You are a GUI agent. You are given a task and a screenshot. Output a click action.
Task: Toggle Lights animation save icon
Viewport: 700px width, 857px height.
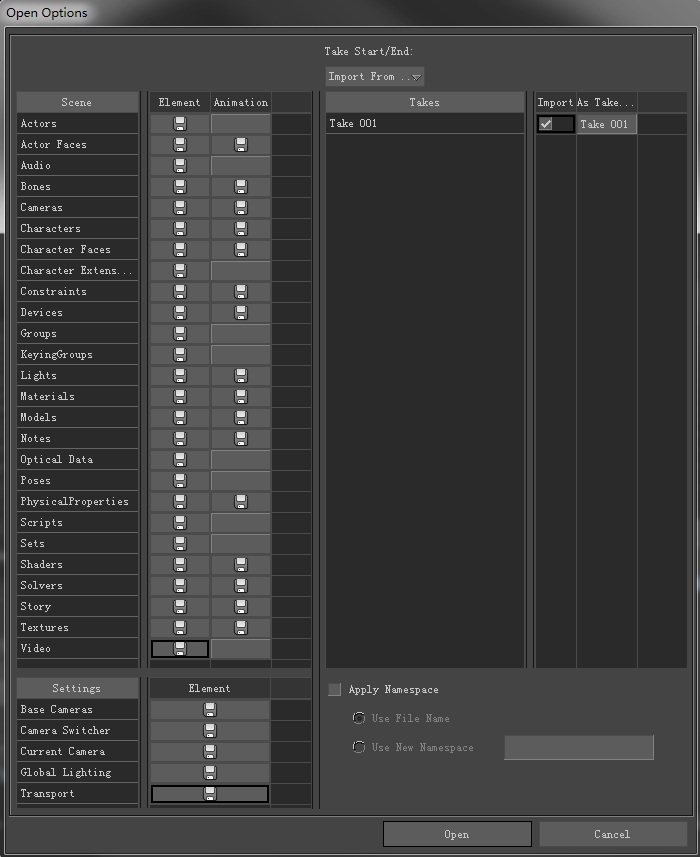240,375
